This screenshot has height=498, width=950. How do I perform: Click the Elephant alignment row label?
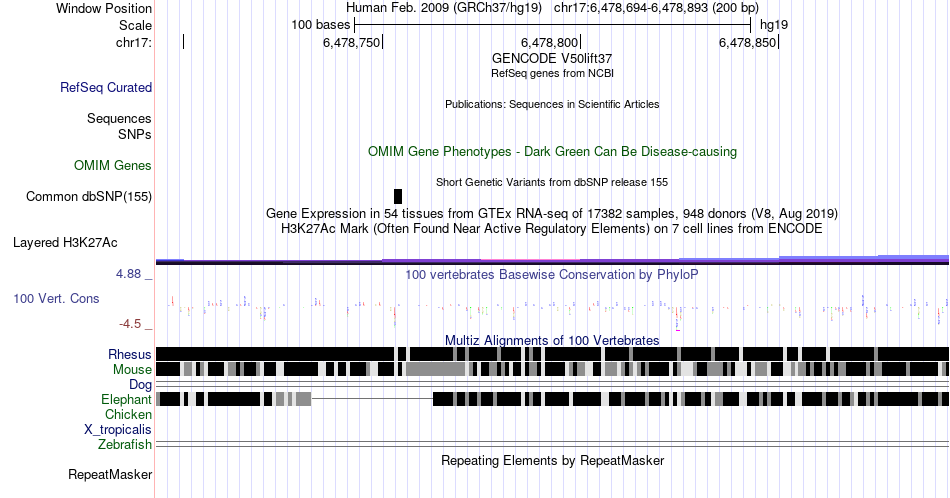[126, 399]
